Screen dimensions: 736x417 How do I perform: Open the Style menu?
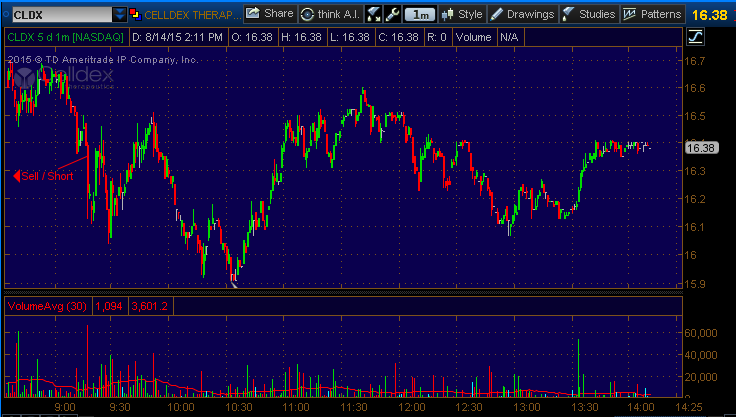coord(462,14)
